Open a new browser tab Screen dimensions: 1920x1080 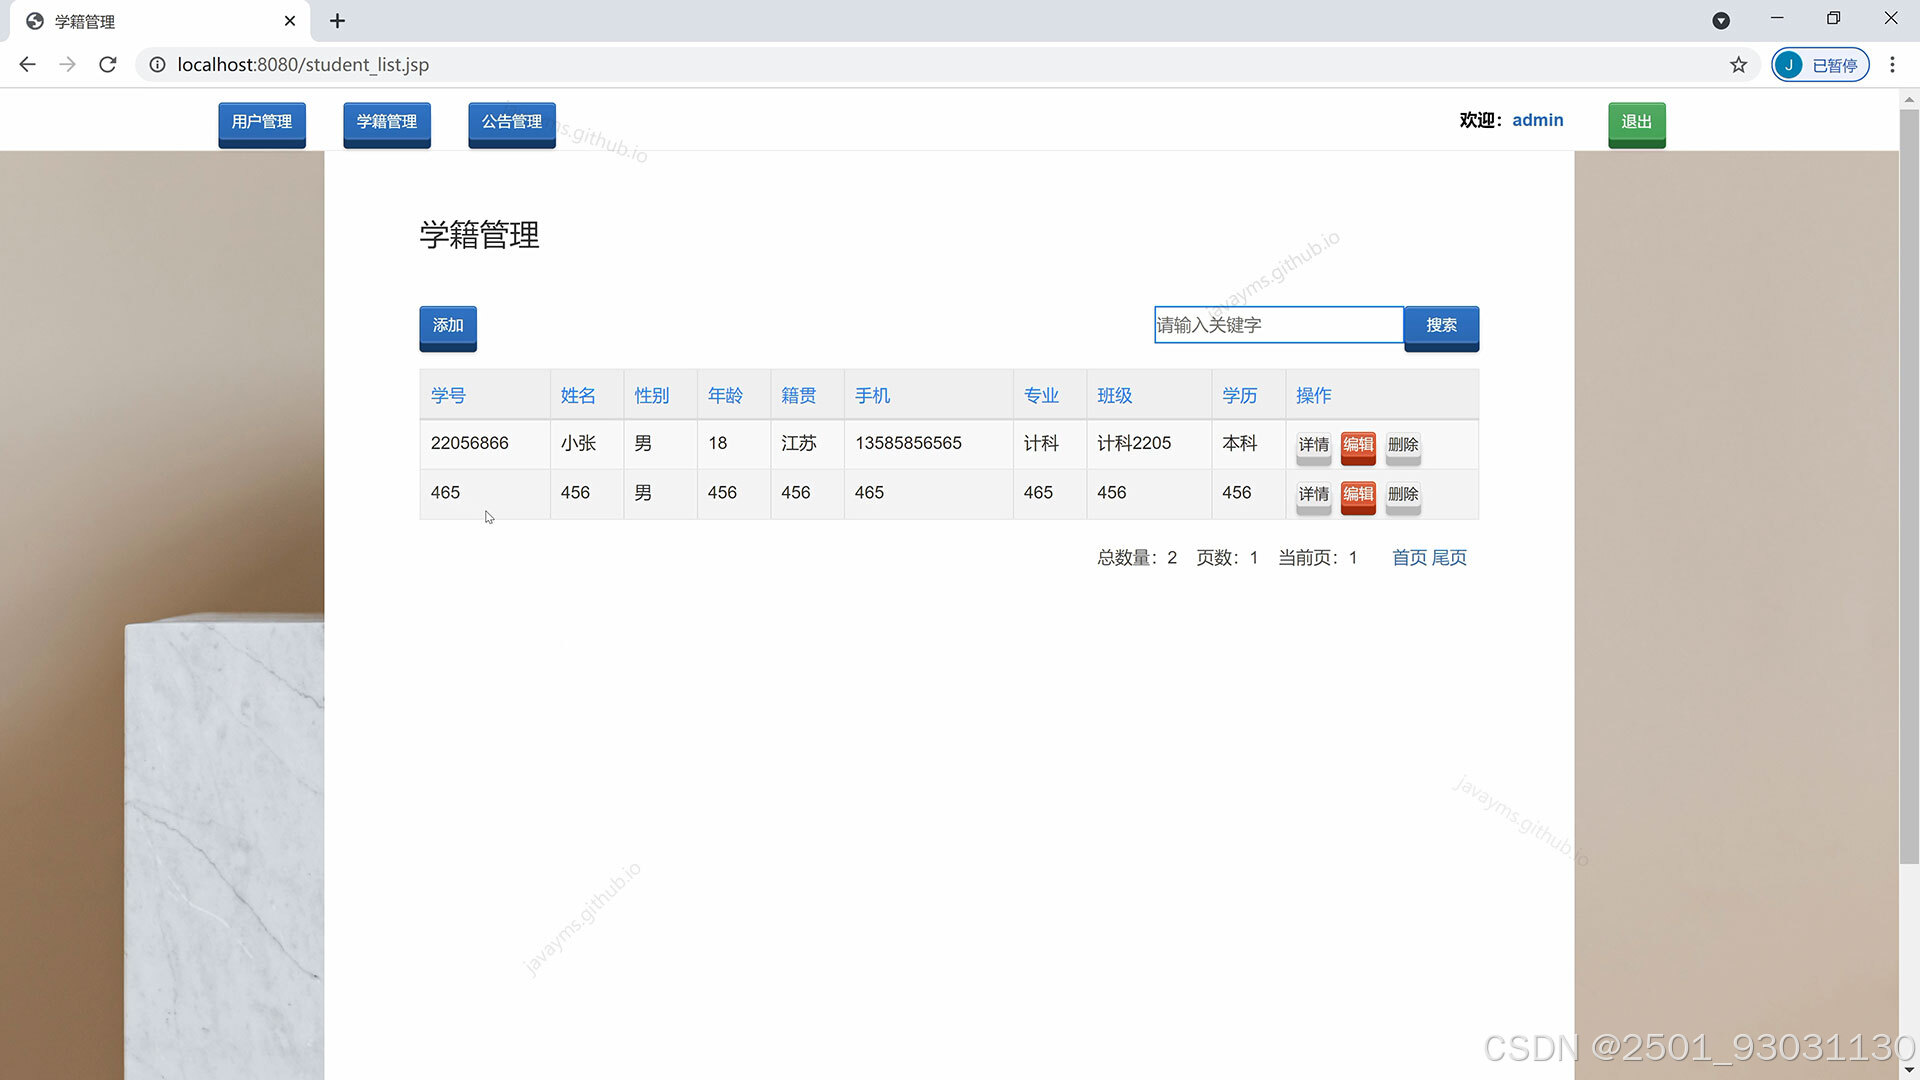pyautogui.click(x=337, y=20)
